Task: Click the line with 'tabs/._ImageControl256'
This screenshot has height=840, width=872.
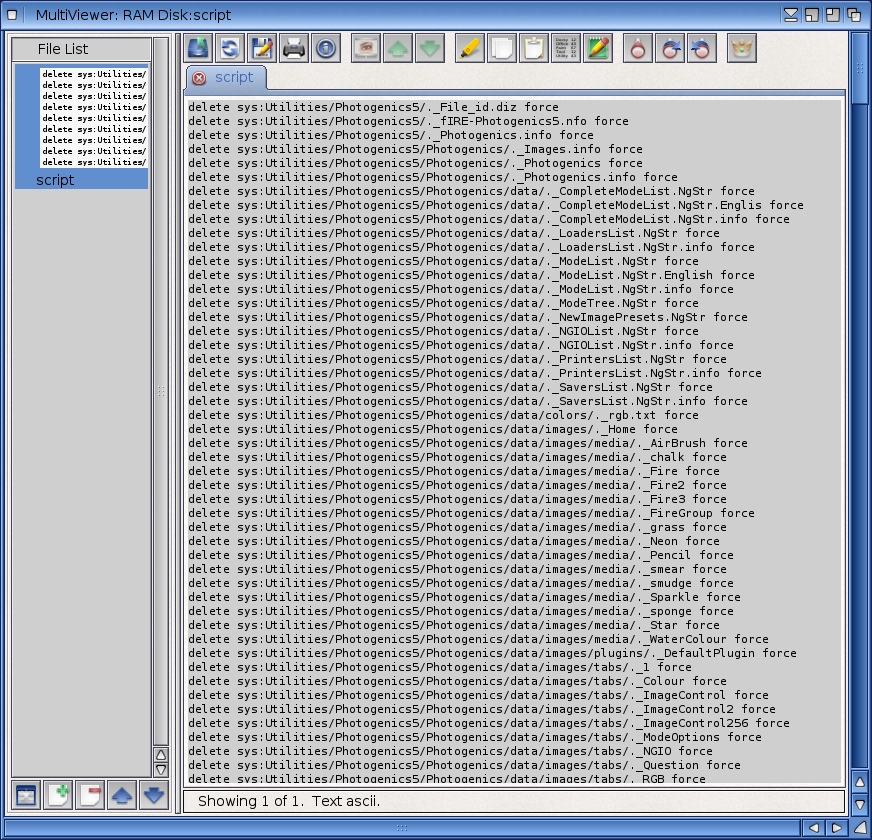Action: (x=489, y=723)
